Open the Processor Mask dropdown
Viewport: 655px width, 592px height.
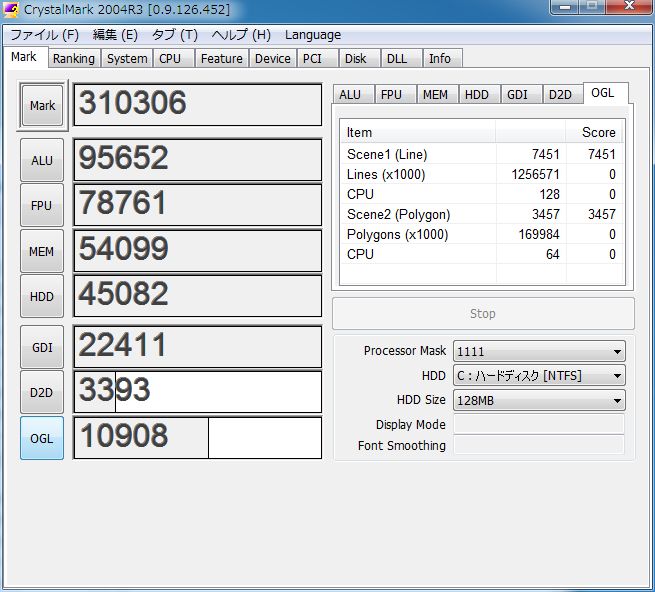click(538, 351)
